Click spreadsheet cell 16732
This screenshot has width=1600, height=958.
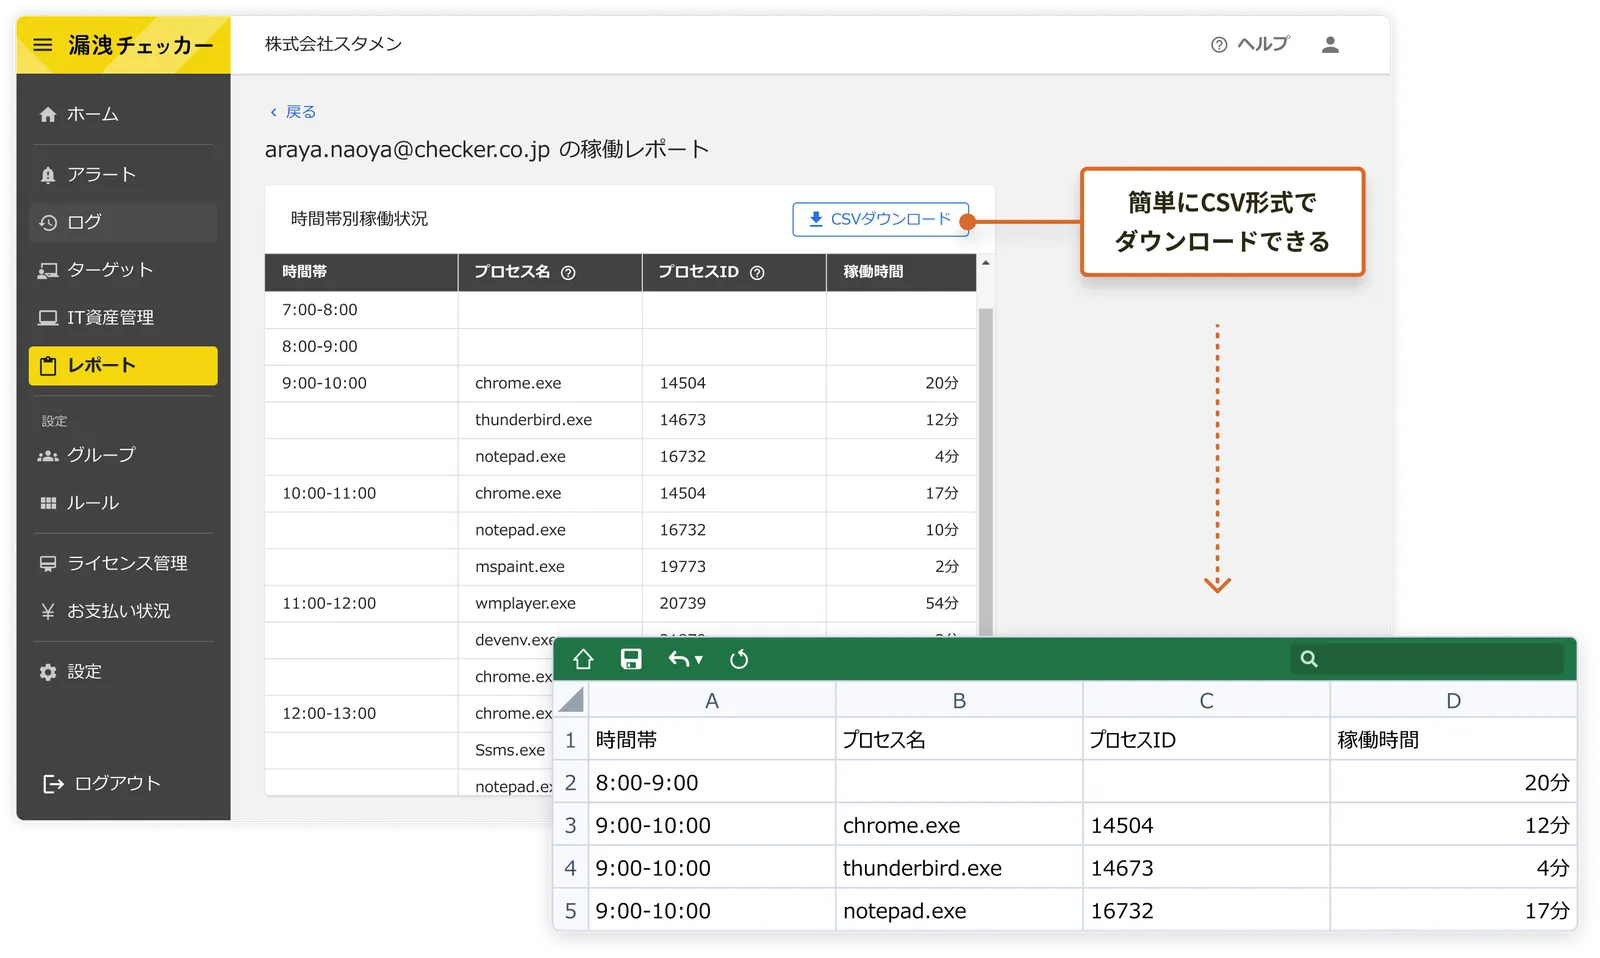click(x=1206, y=911)
